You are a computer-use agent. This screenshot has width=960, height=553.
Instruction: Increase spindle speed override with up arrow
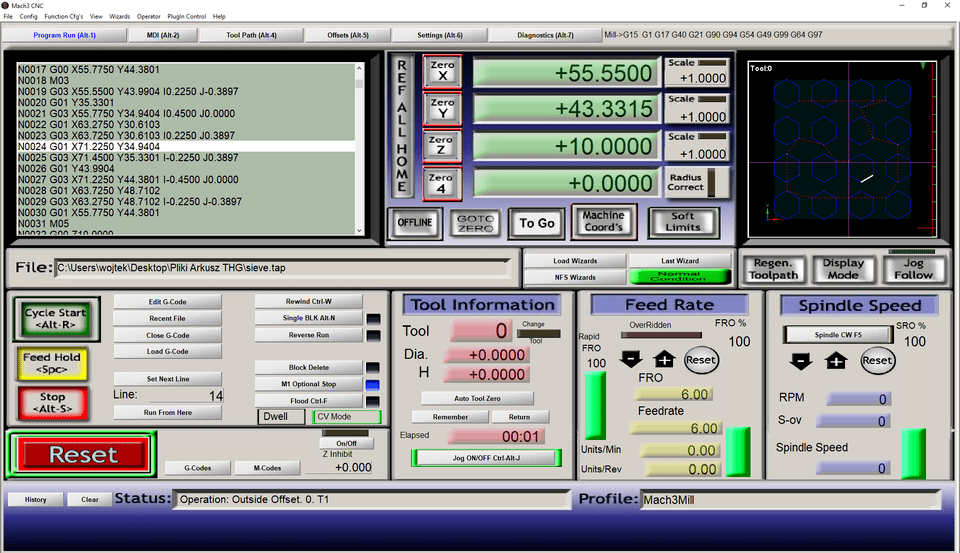(836, 361)
